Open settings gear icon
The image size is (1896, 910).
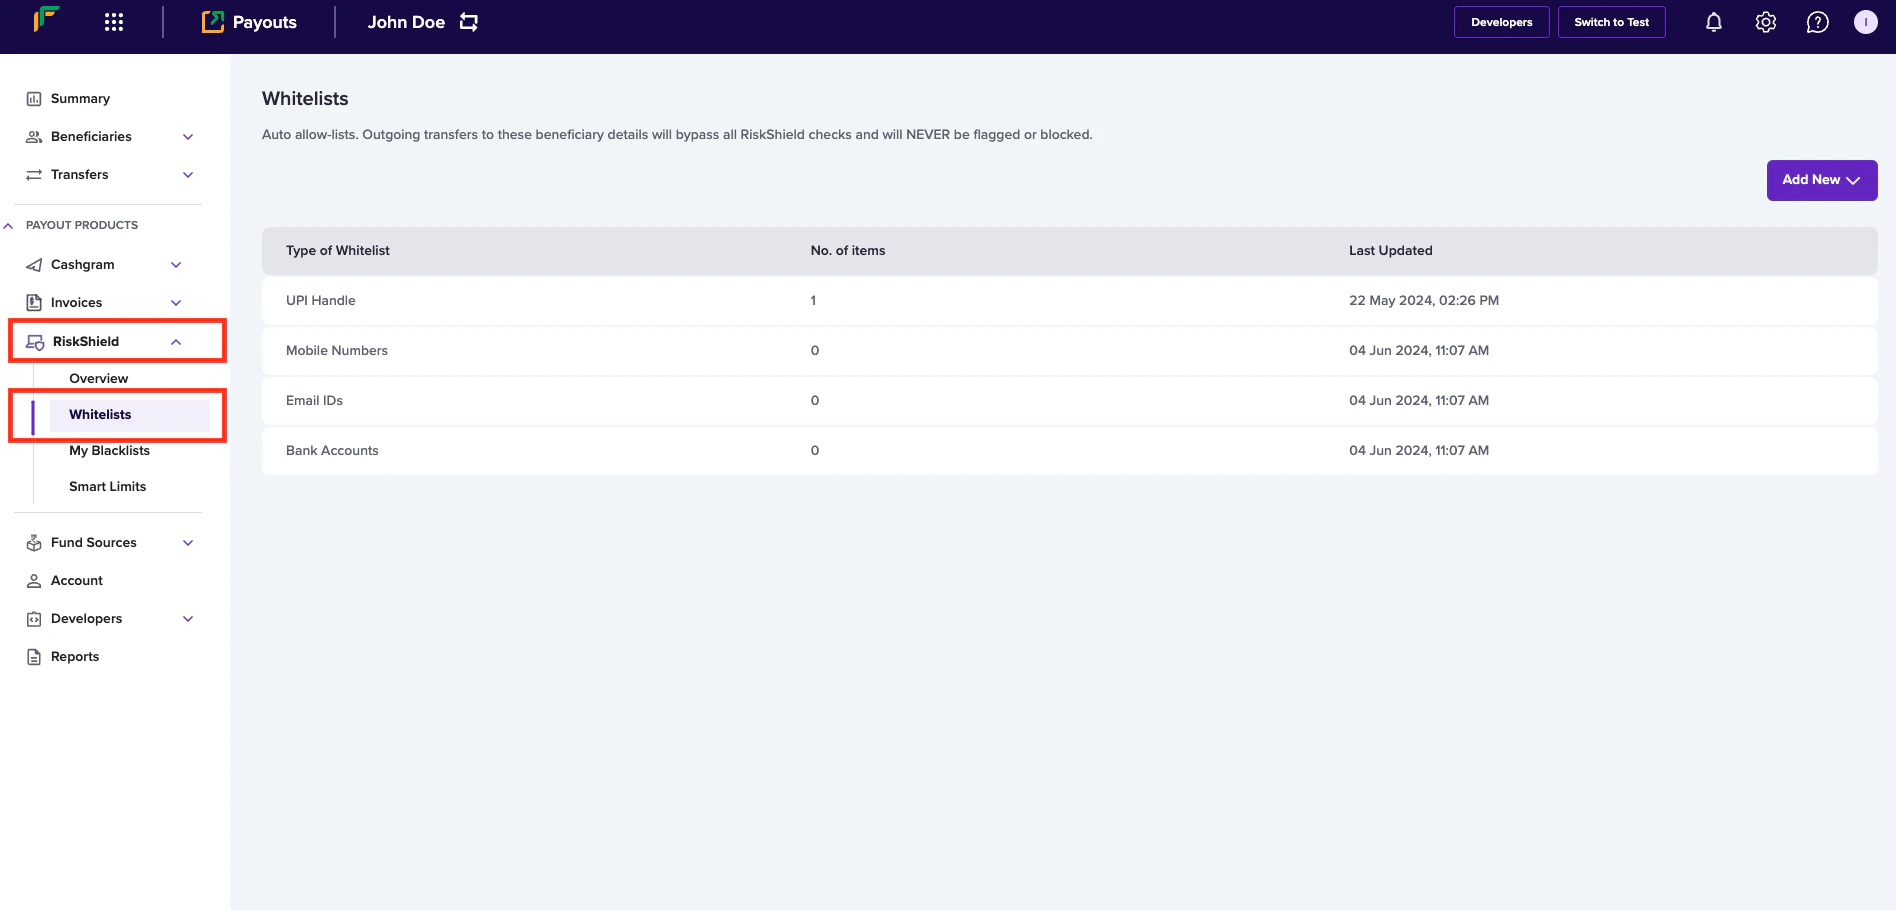(x=1766, y=22)
